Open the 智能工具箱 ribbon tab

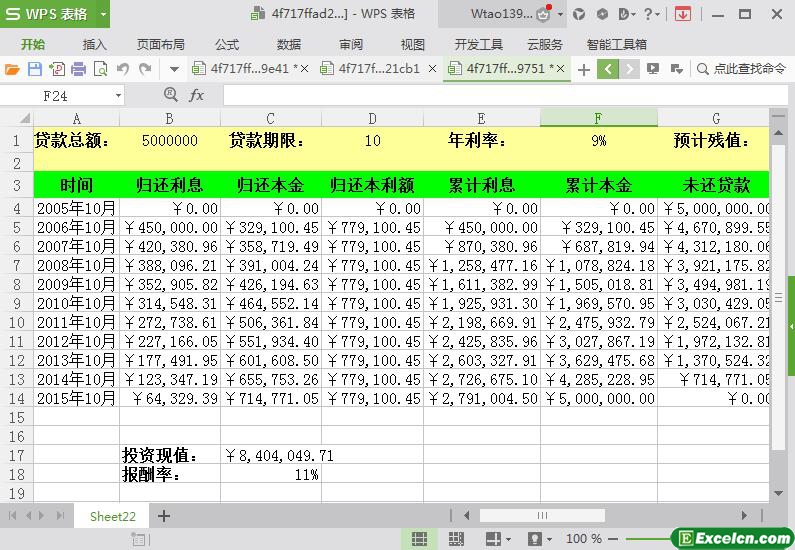pos(617,45)
